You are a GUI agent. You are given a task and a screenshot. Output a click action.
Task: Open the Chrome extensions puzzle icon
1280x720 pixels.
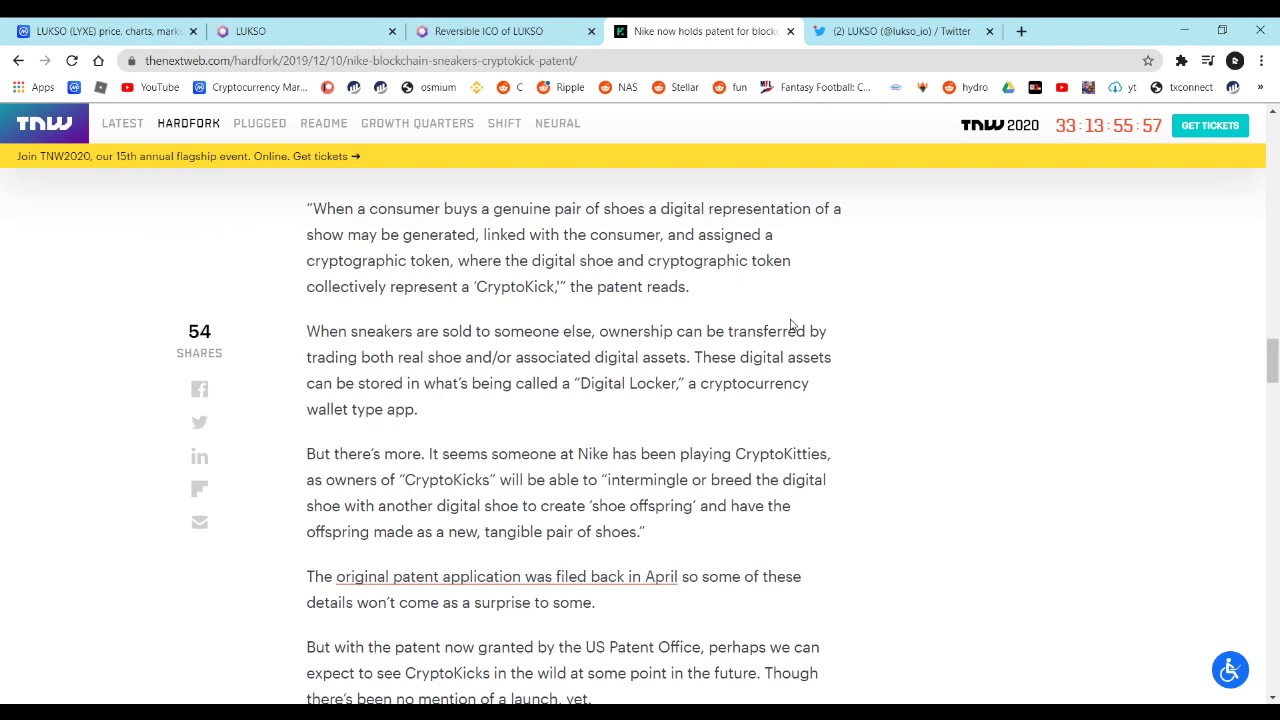tap(1181, 61)
